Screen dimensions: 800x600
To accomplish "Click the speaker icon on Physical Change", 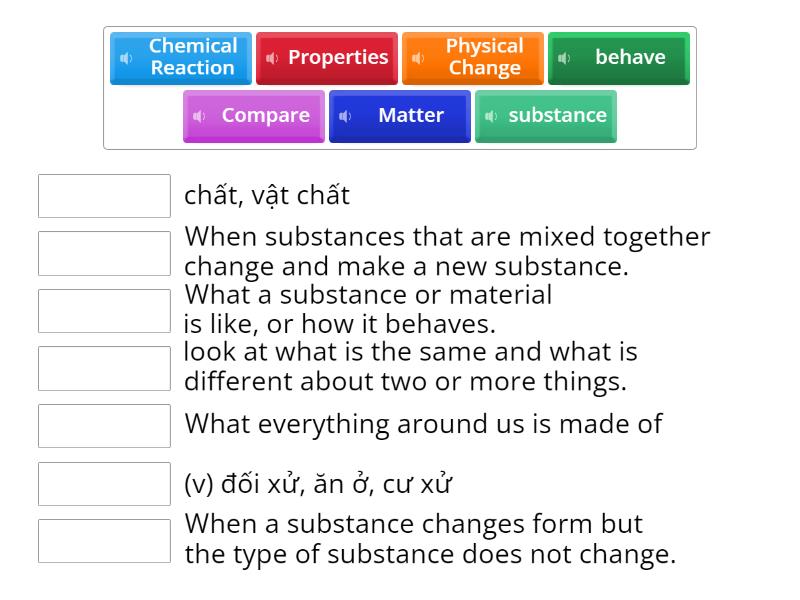I will tap(417, 58).
